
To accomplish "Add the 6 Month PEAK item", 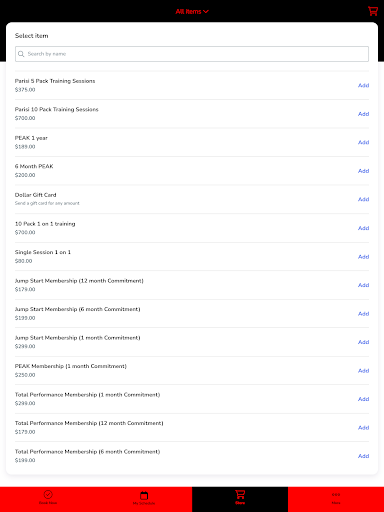I will coord(363,171).
